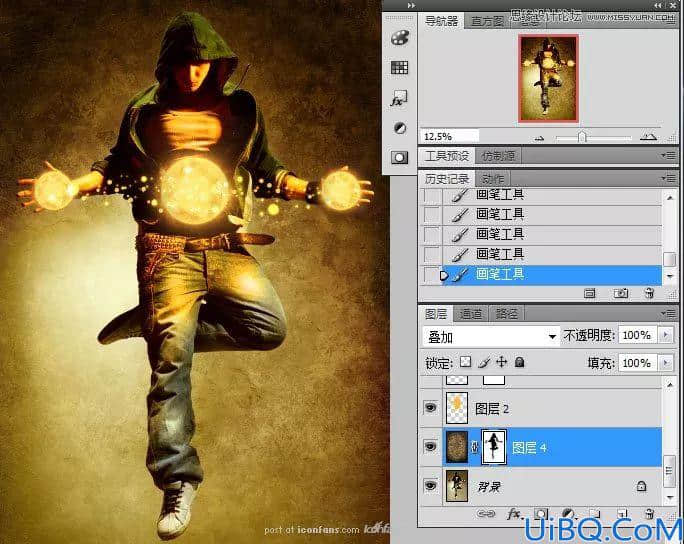Select the 图层 2 layer thumbnail
The width and height of the screenshot is (684, 544).
tap(457, 407)
